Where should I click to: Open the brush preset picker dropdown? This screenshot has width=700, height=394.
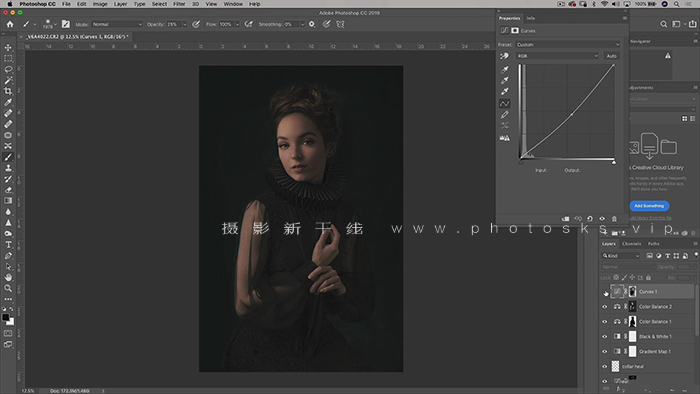pyautogui.click(x=55, y=24)
